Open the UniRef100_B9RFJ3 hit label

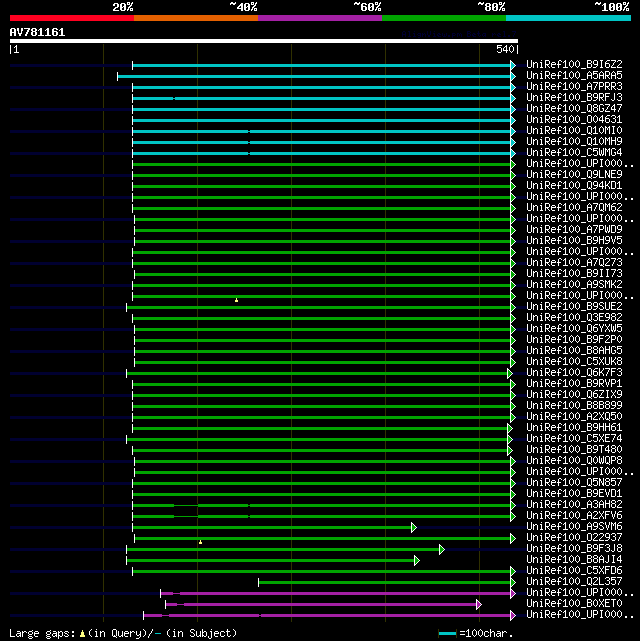574,98
